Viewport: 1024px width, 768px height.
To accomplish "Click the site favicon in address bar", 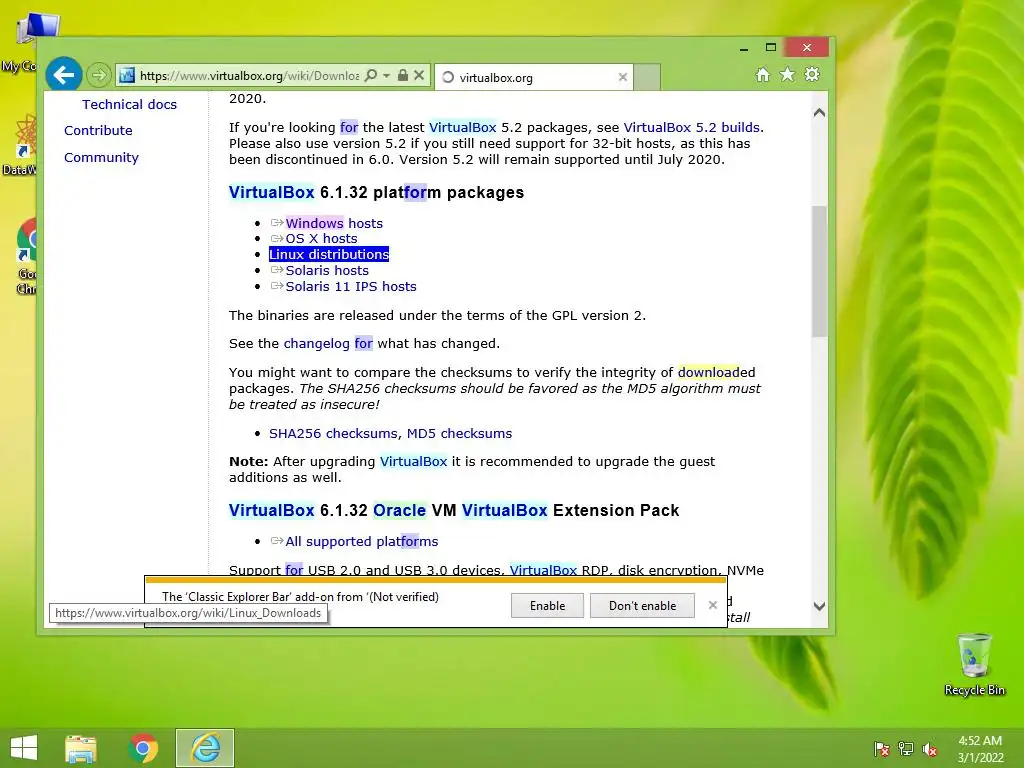I will click(127, 75).
